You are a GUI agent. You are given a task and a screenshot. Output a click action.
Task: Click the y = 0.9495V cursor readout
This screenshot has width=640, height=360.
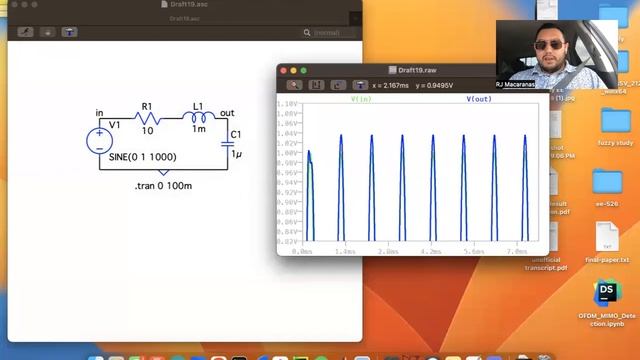pos(434,85)
